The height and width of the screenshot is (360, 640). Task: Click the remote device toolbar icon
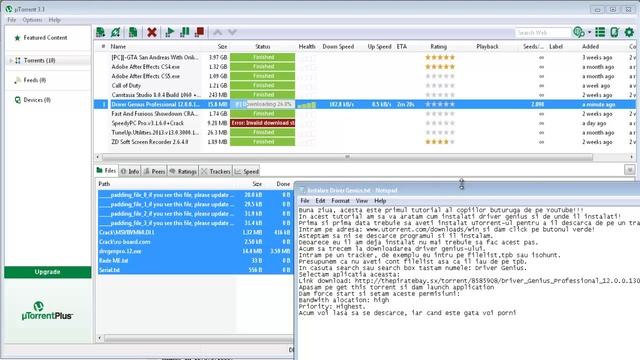tap(614, 32)
